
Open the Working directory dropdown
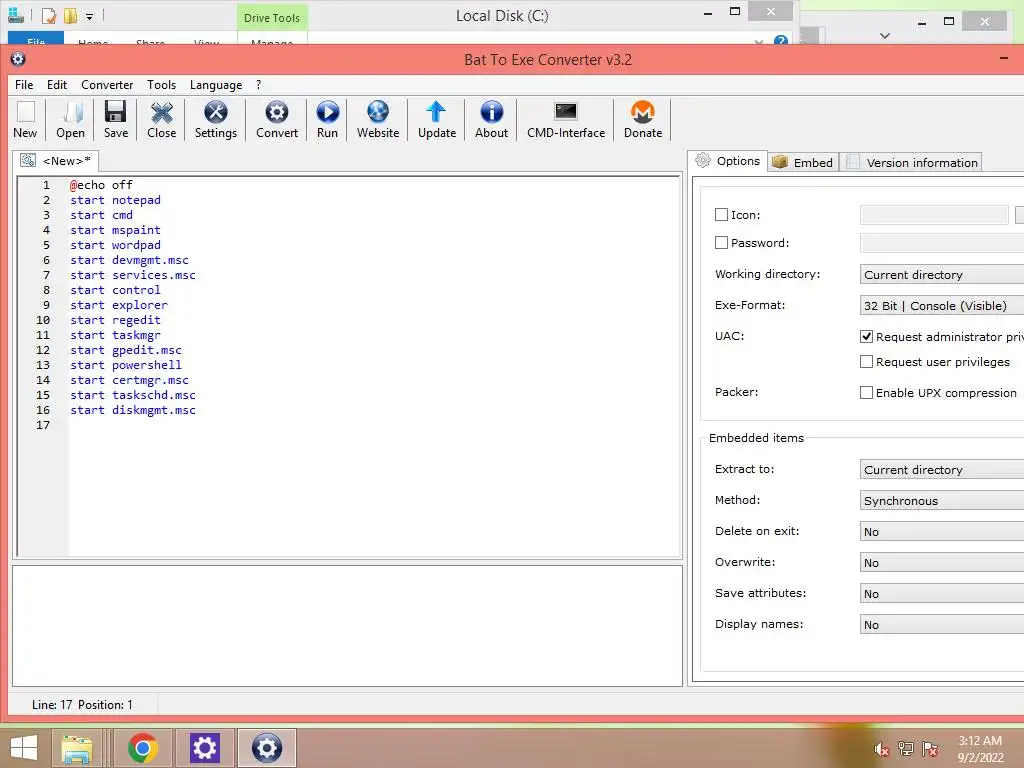(942, 274)
